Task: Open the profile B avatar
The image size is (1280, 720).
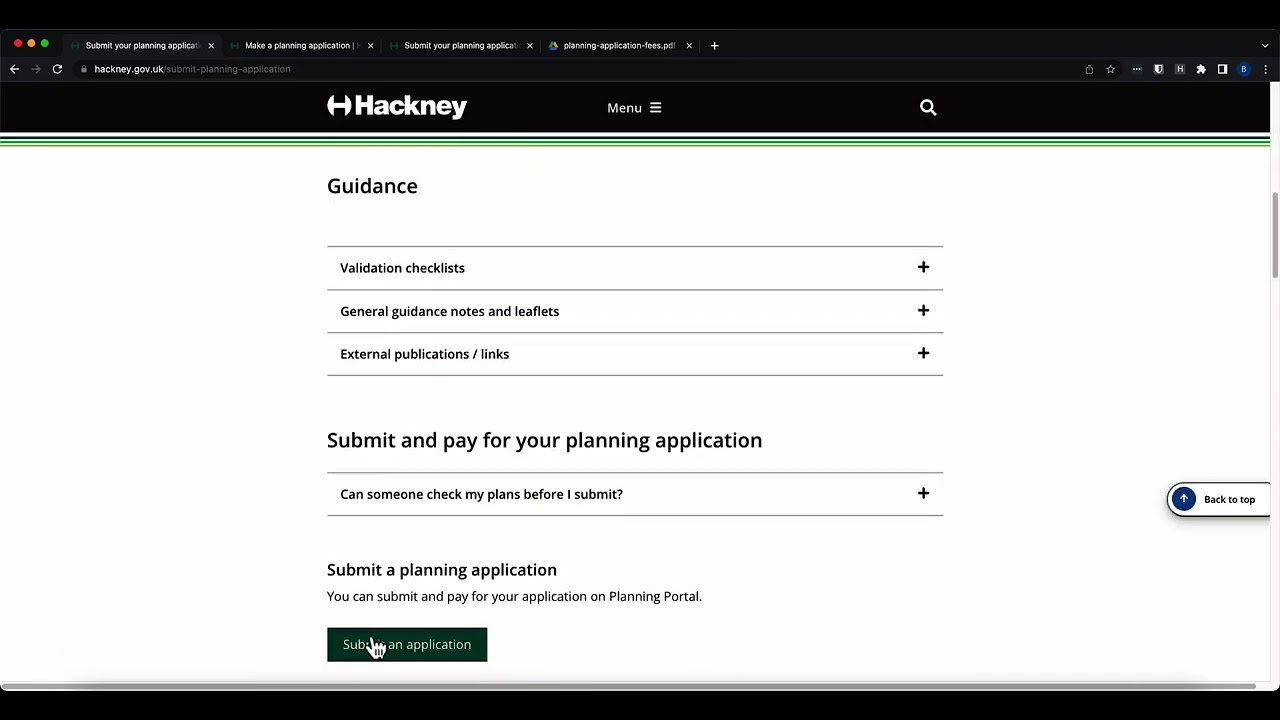Action: coord(1244,69)
